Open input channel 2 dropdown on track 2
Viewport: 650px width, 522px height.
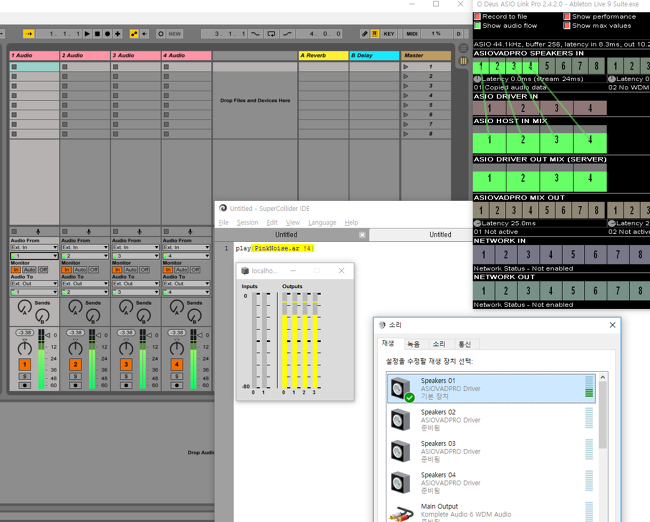[85, 256]
